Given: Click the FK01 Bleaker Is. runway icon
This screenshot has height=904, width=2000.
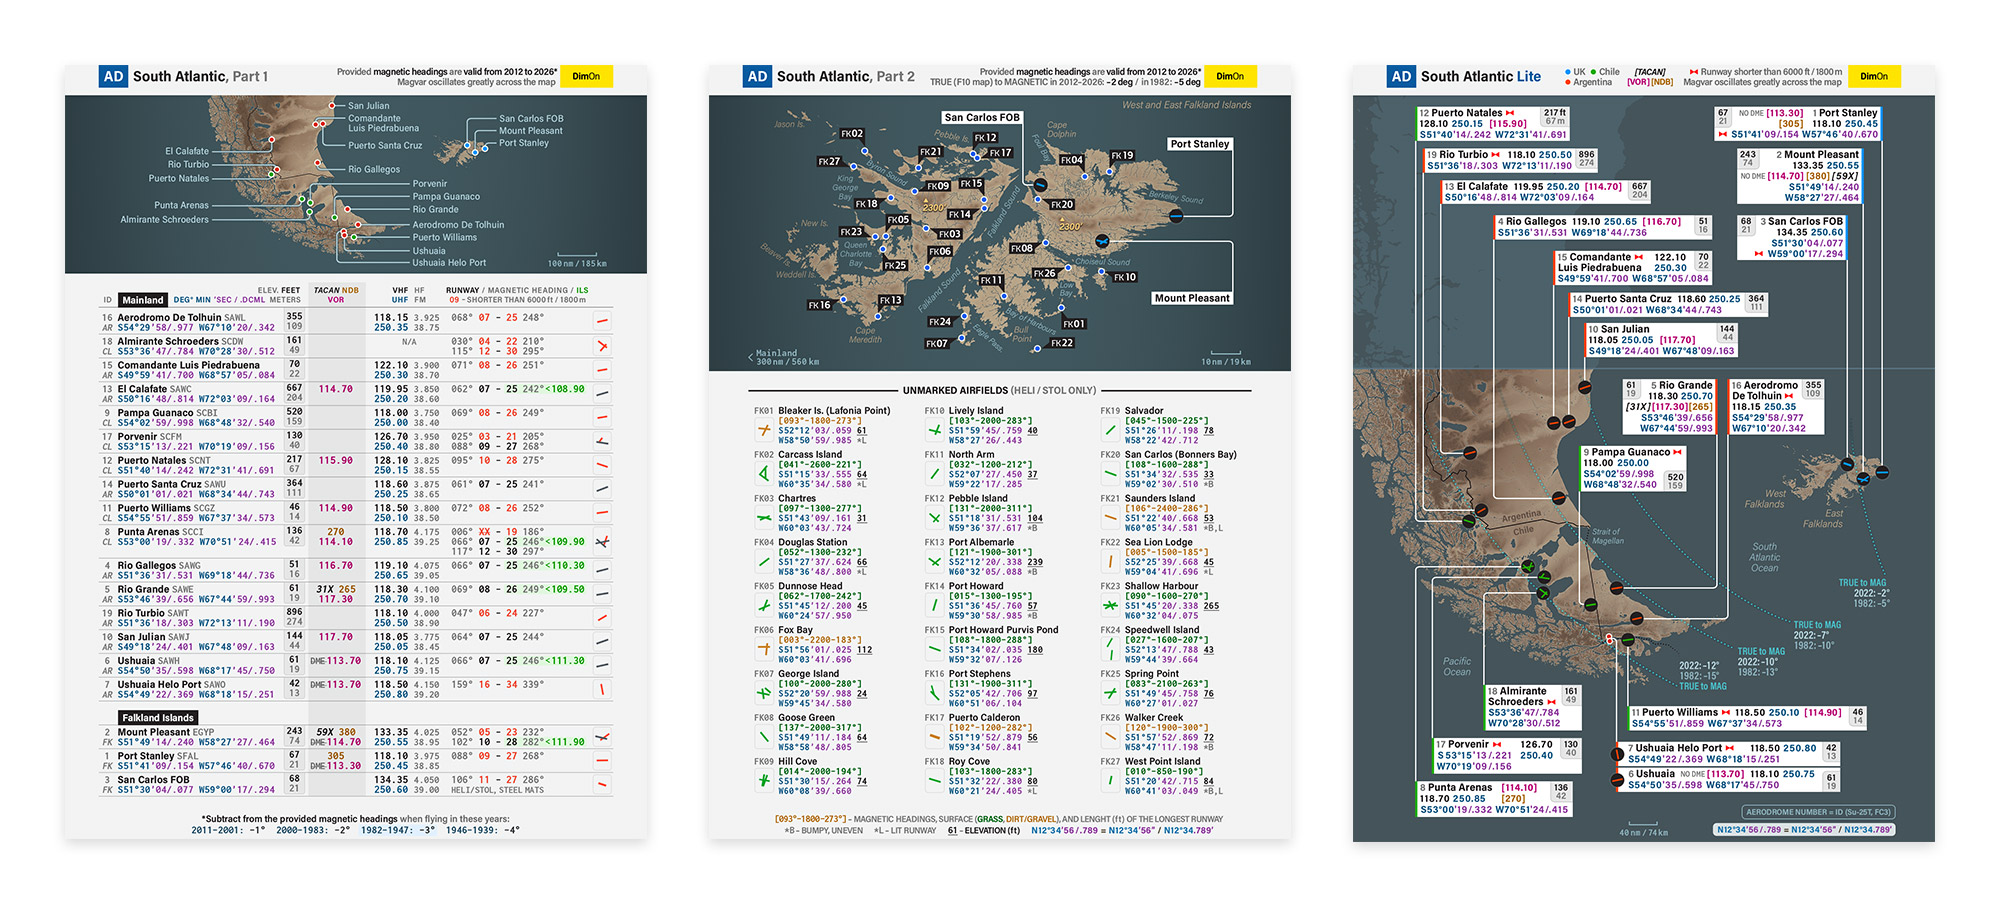Looking at the screenshot, I should pos(764,430).
